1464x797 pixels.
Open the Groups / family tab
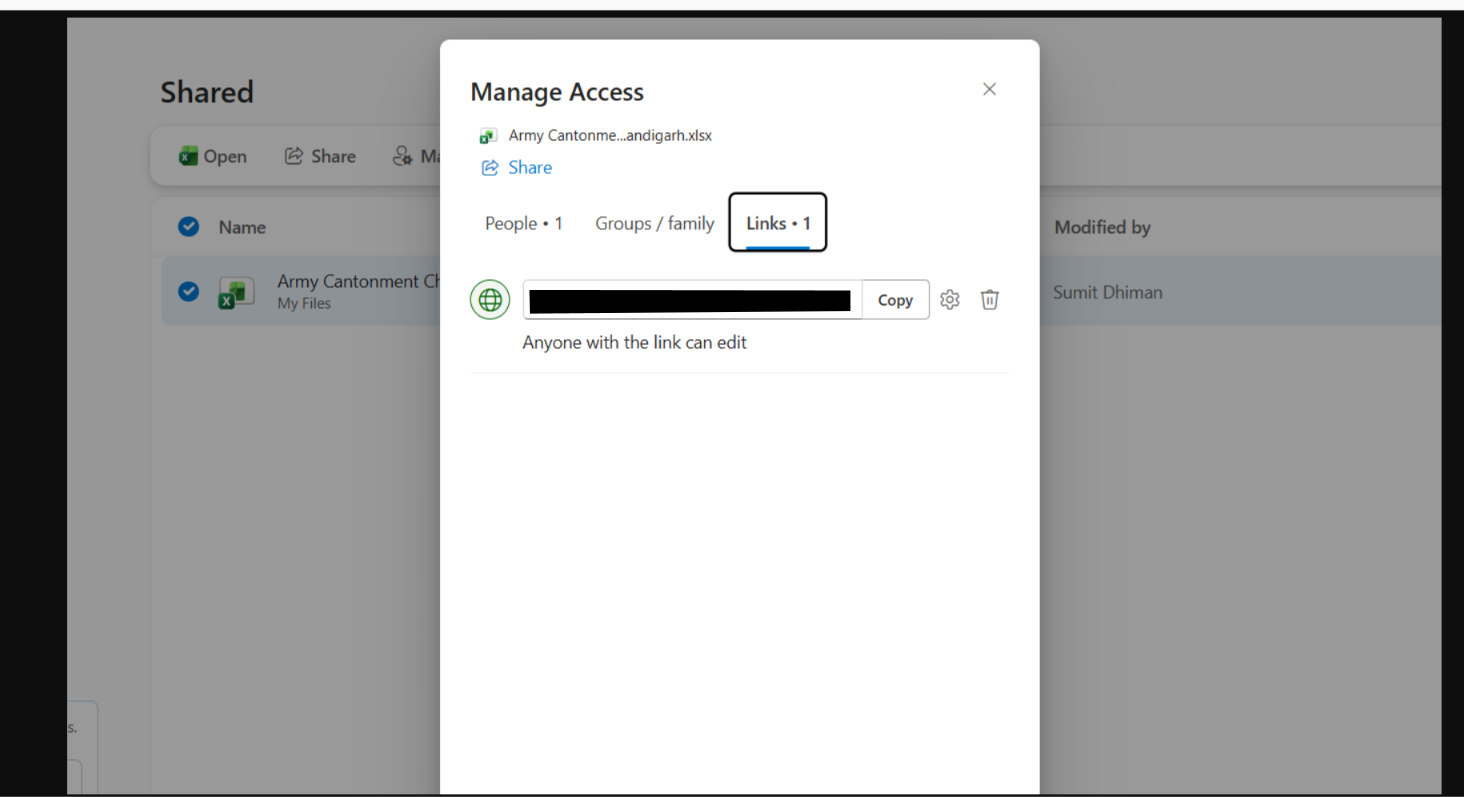(x=655, y=223)
